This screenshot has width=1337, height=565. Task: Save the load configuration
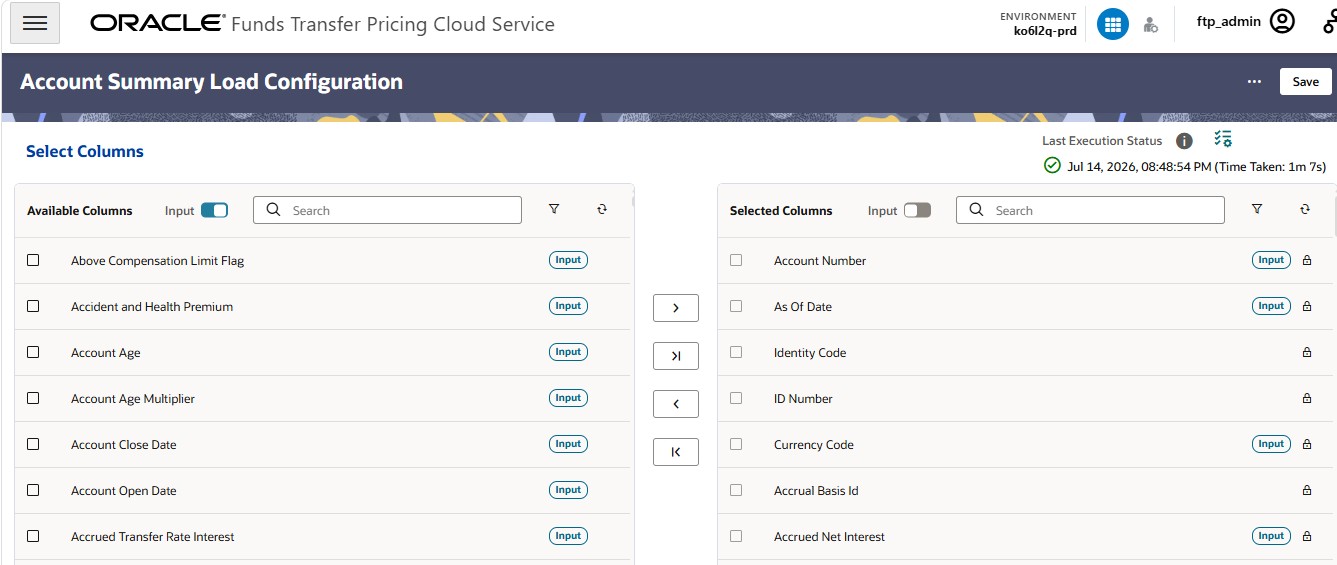(x=1305, y=82)
